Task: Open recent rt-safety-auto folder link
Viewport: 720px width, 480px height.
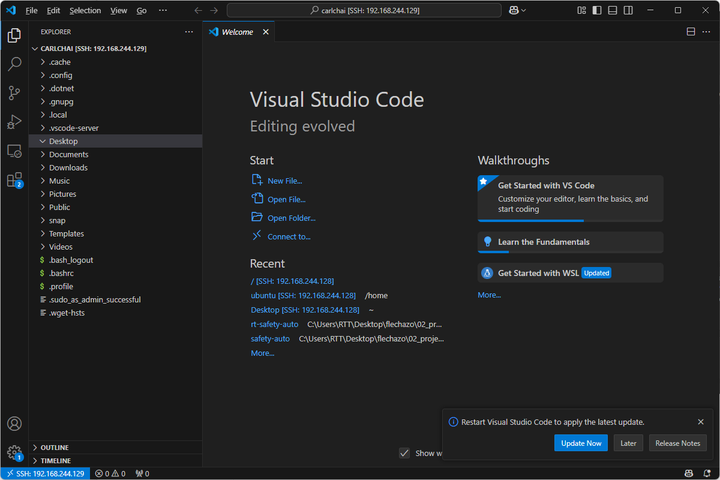Action: [x=274, y=324]
